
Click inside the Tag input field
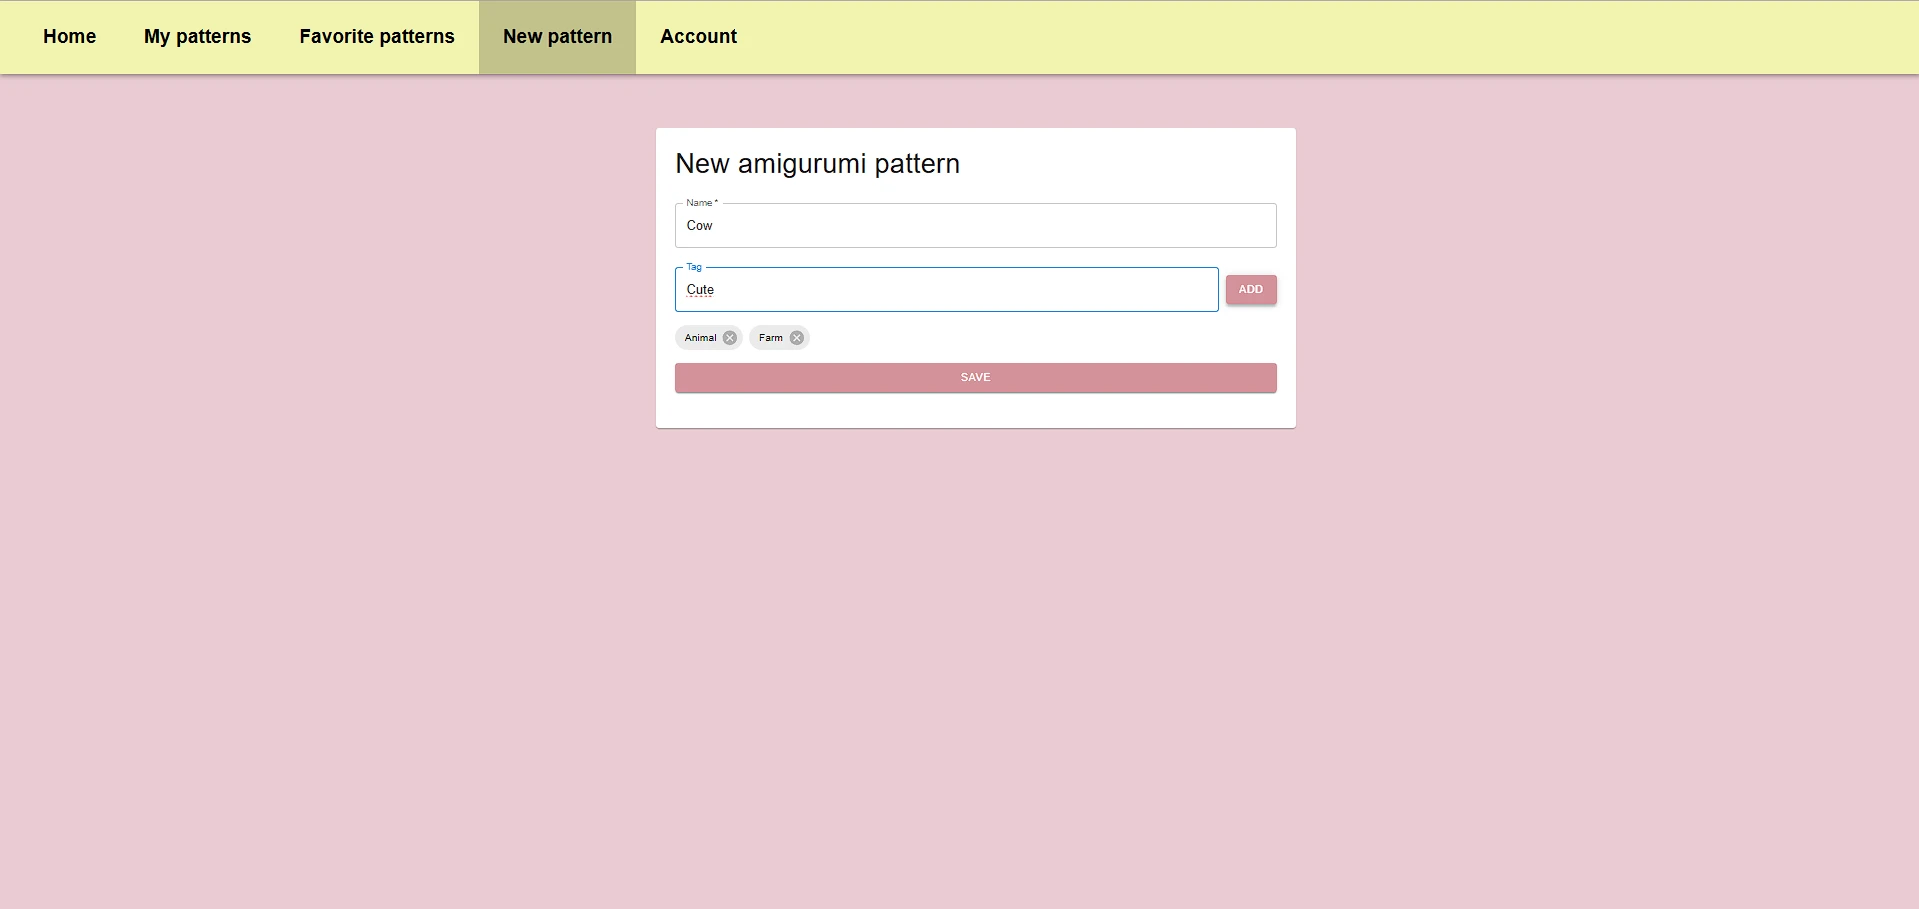point(946,289)
